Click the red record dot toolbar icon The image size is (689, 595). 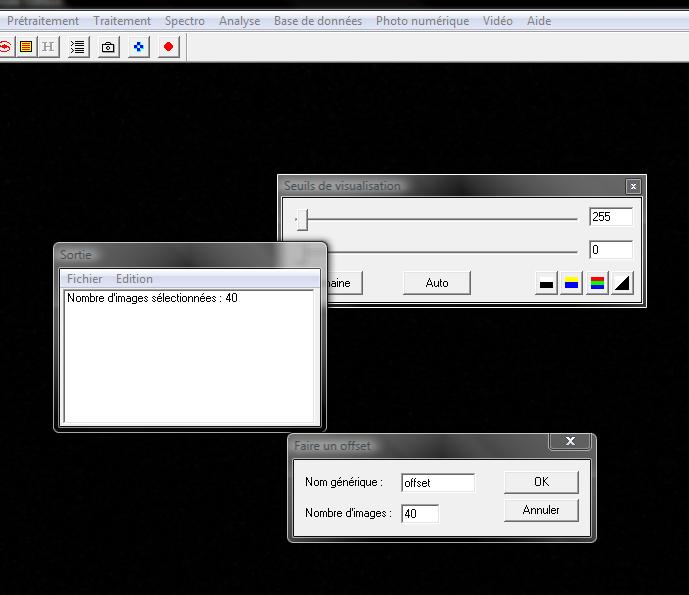tap(168, 47)
